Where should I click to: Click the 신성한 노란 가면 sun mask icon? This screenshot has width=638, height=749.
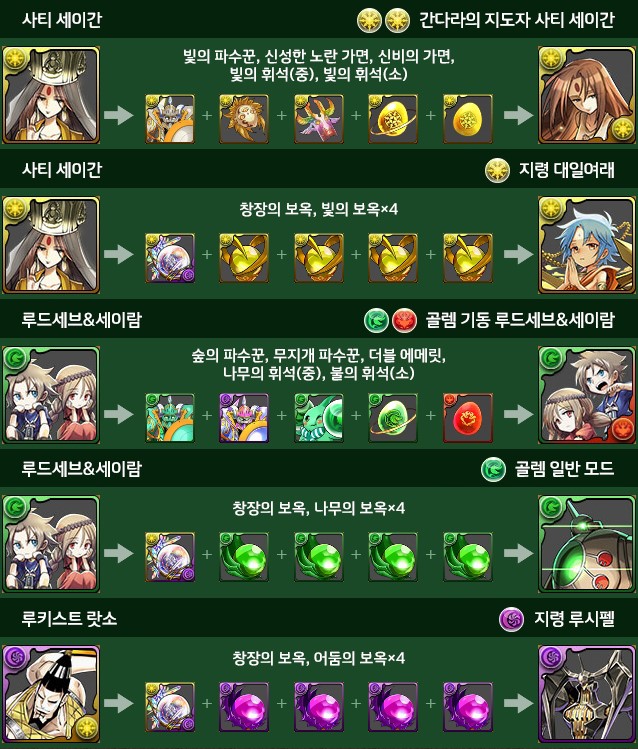244,119
